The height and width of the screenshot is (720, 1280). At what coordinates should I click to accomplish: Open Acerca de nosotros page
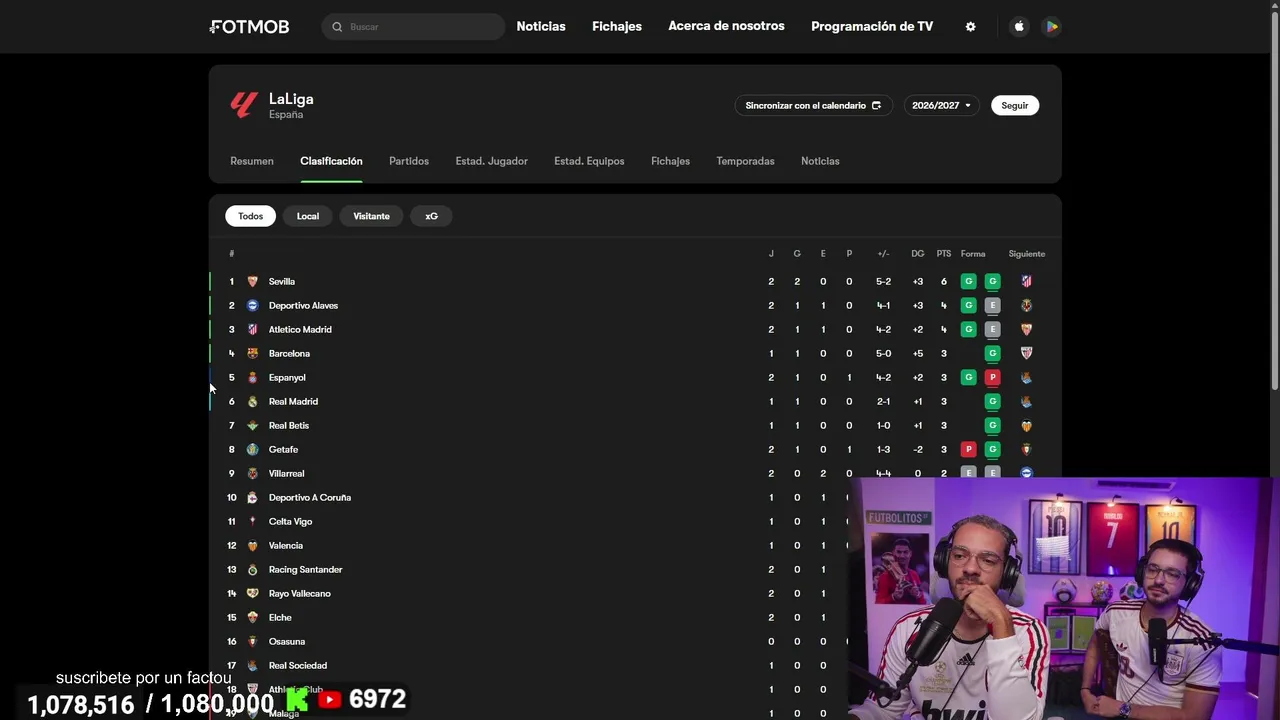click(726, 26)
